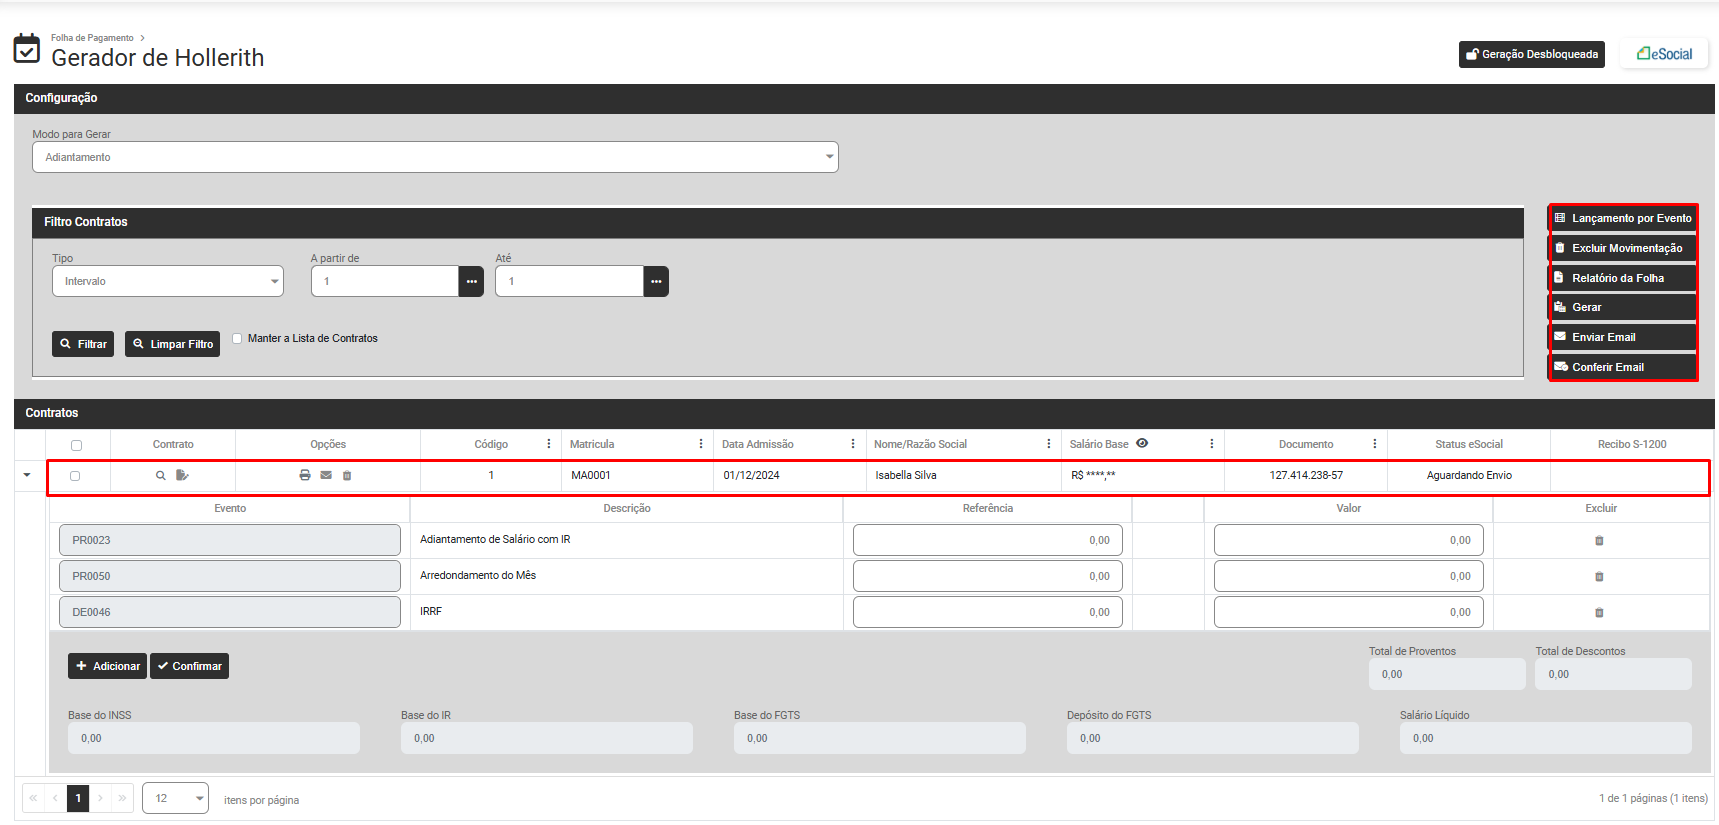1719x825 pixels.
Task: Go to next page arrow
Action: (x=100, y=798)
